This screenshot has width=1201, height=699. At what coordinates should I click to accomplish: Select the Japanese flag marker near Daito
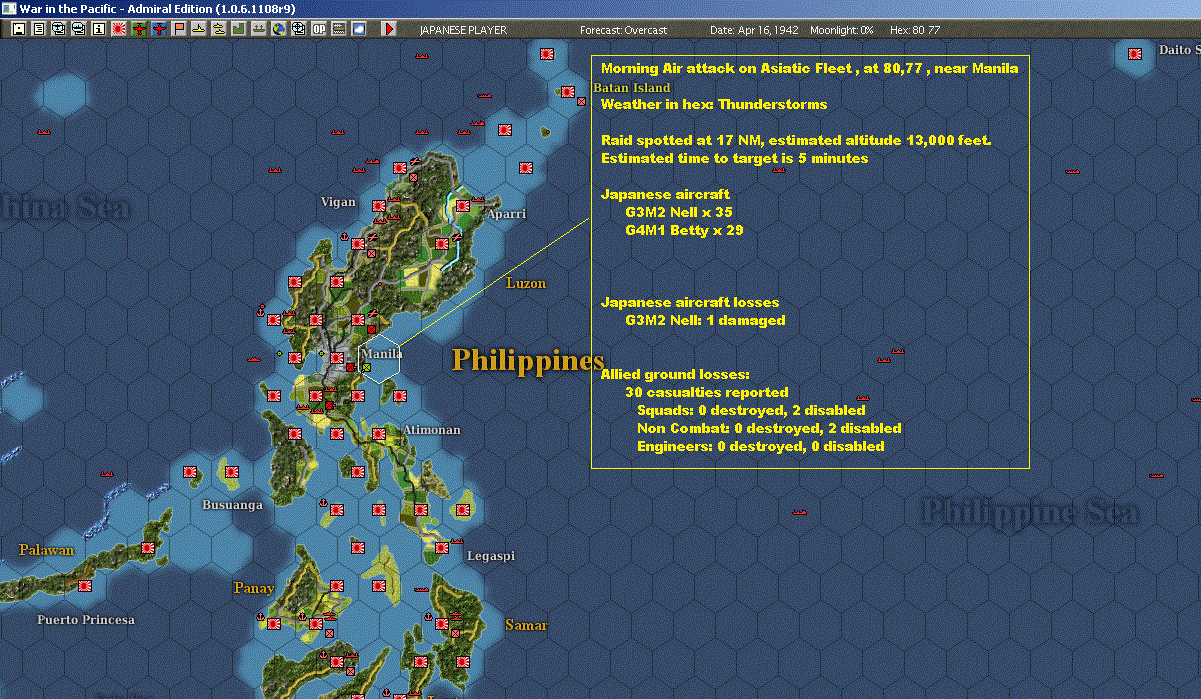tap(1135, 54)
